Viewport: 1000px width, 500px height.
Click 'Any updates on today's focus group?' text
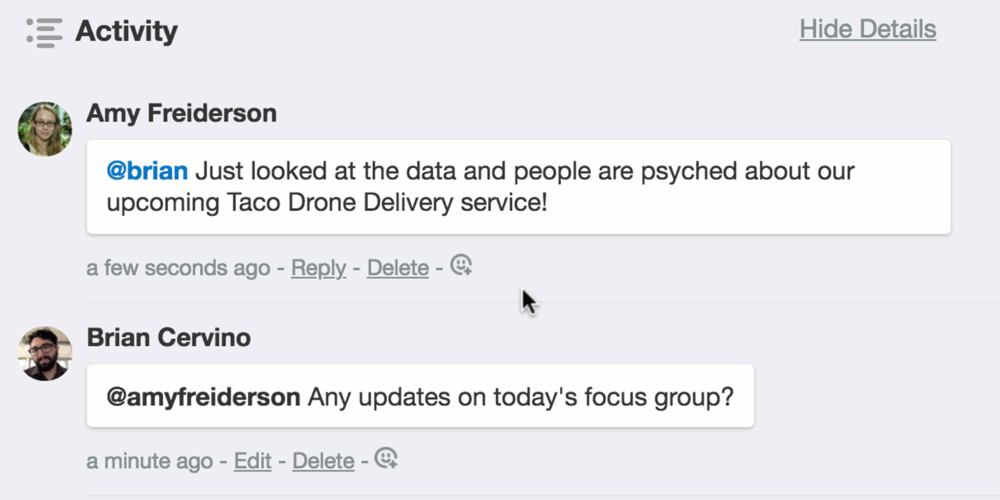tap(520, 397)
